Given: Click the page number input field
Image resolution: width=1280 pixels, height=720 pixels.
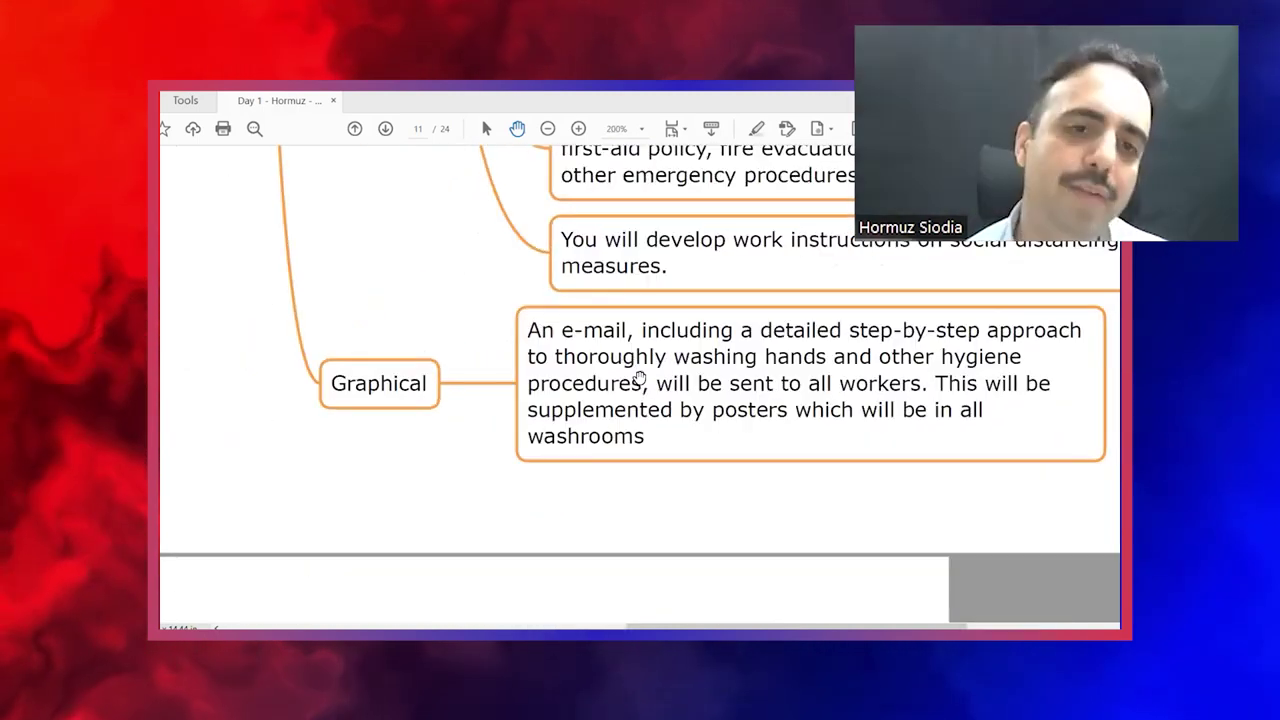Looking at the screenshot, I should point(418,129).
